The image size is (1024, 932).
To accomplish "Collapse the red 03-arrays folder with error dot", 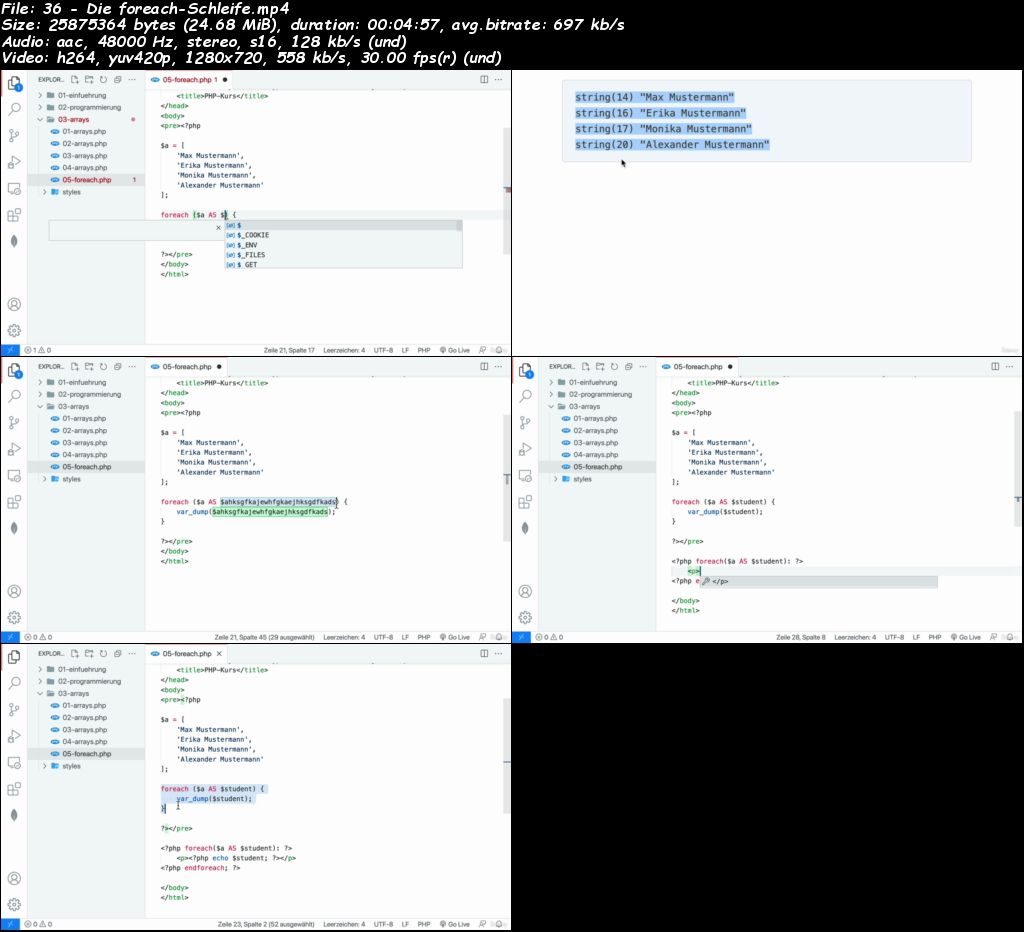I will coord(73,119).
